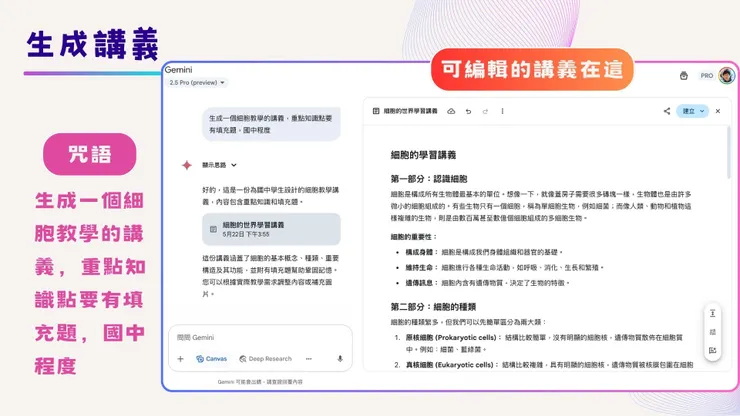The image size is (740, 416).
Task: Click the Gemini logo text
Action: pos(178,70)
